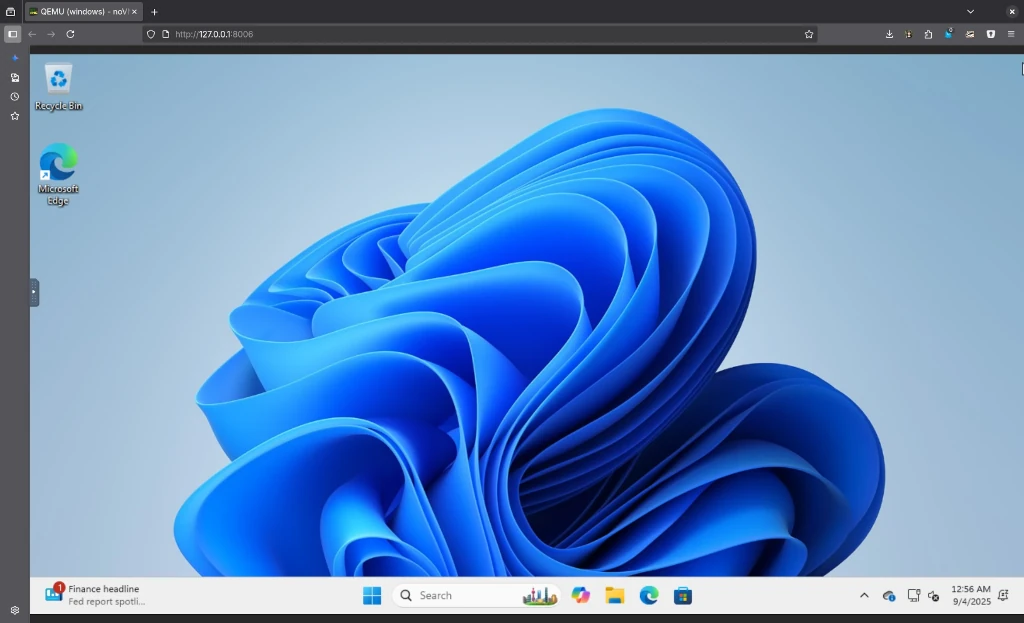
Task: Click the browser Back arrow
Action: pos(32,34)
